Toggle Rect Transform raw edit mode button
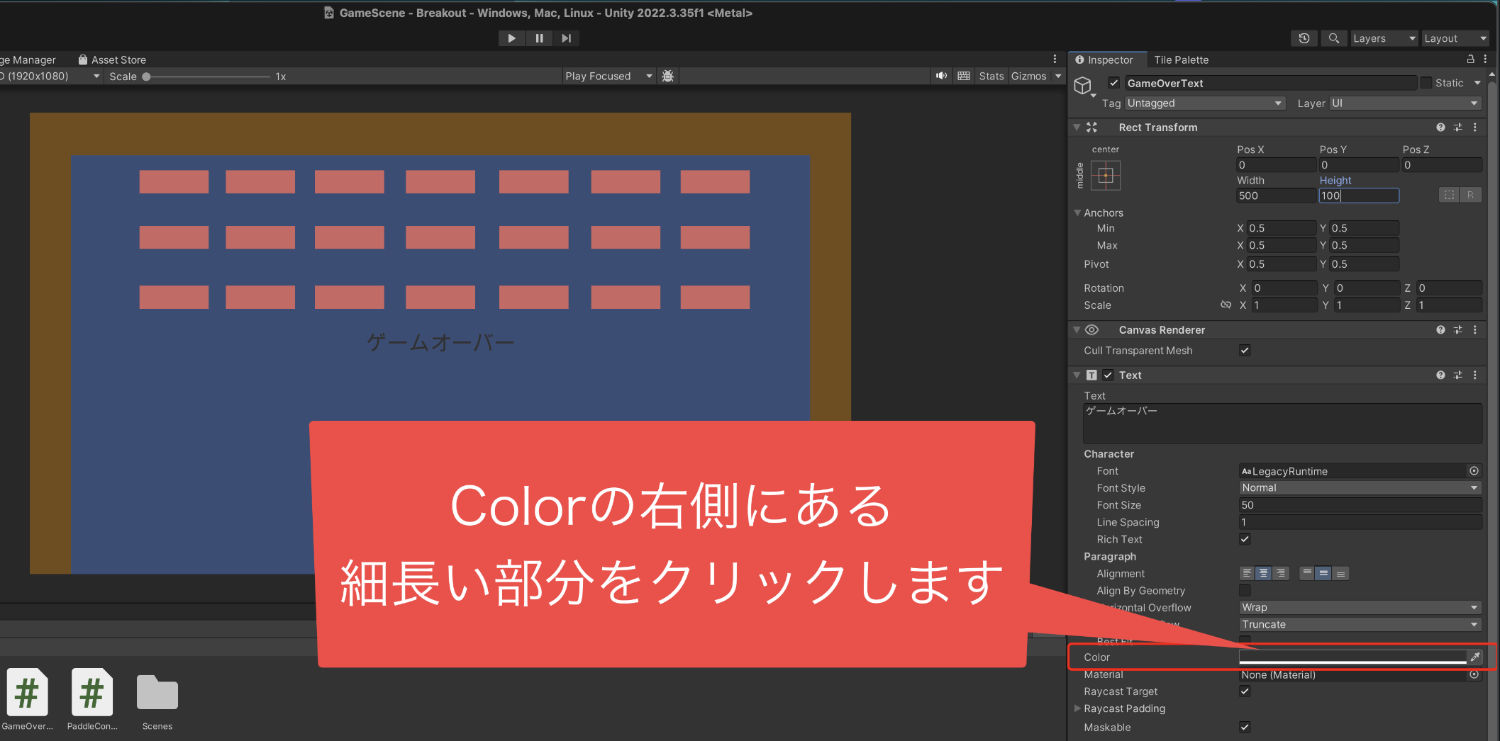 tap(1470, 195)
